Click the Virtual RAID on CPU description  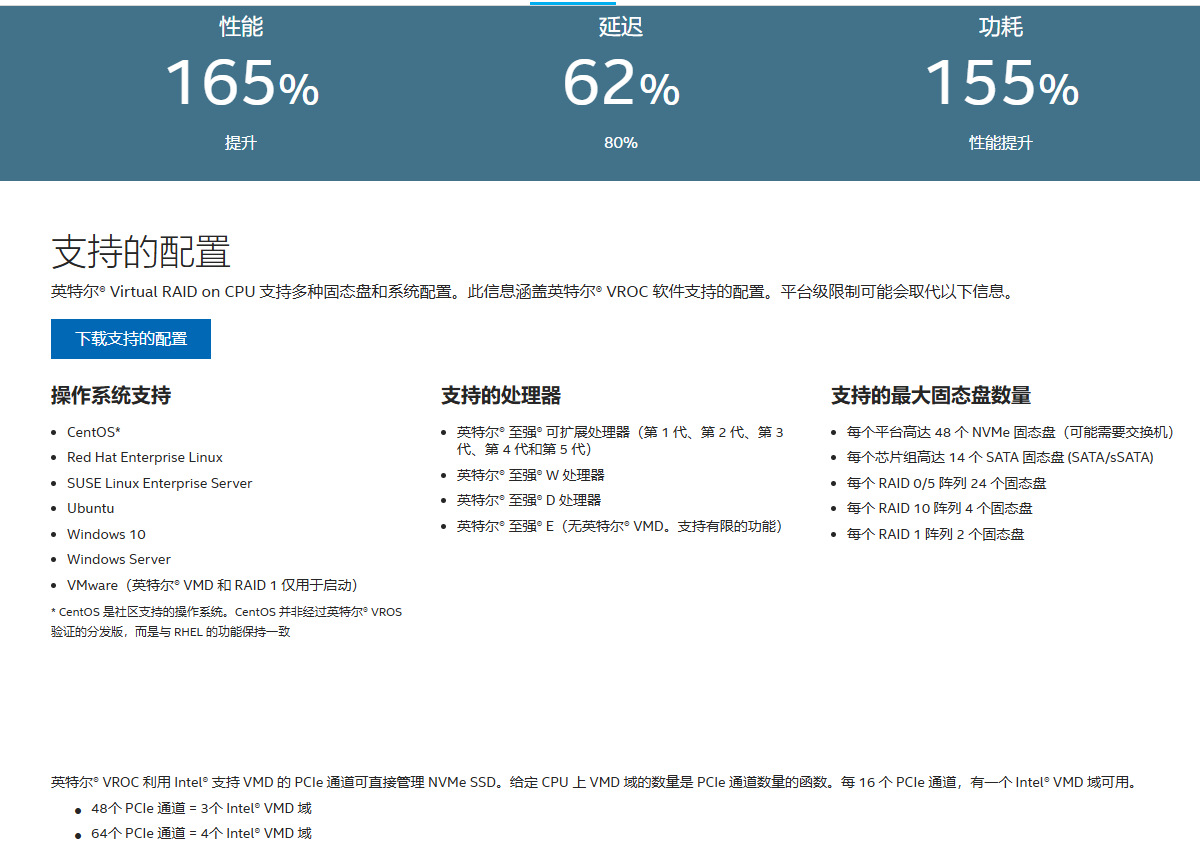coord(532,292)
